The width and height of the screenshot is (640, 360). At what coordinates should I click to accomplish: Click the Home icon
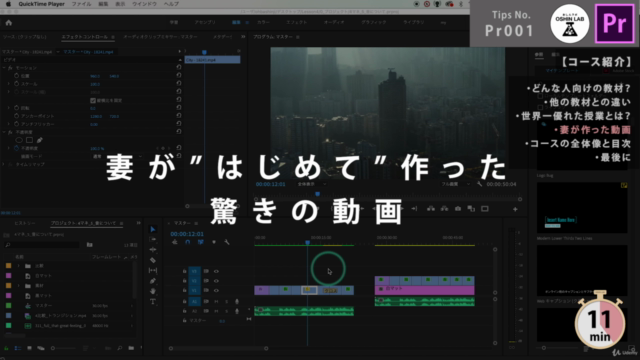(9, 23)
